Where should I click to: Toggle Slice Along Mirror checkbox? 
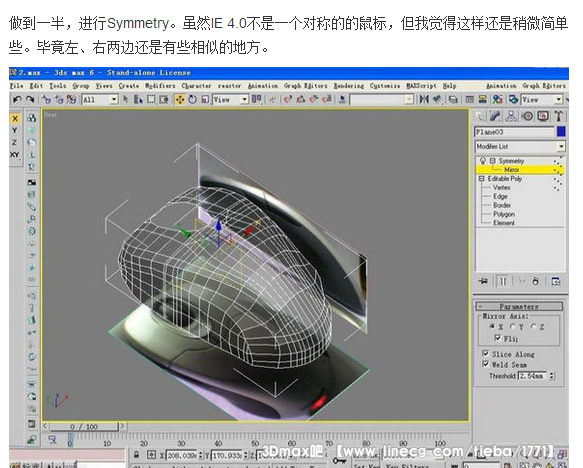click(x=485, y=353)
